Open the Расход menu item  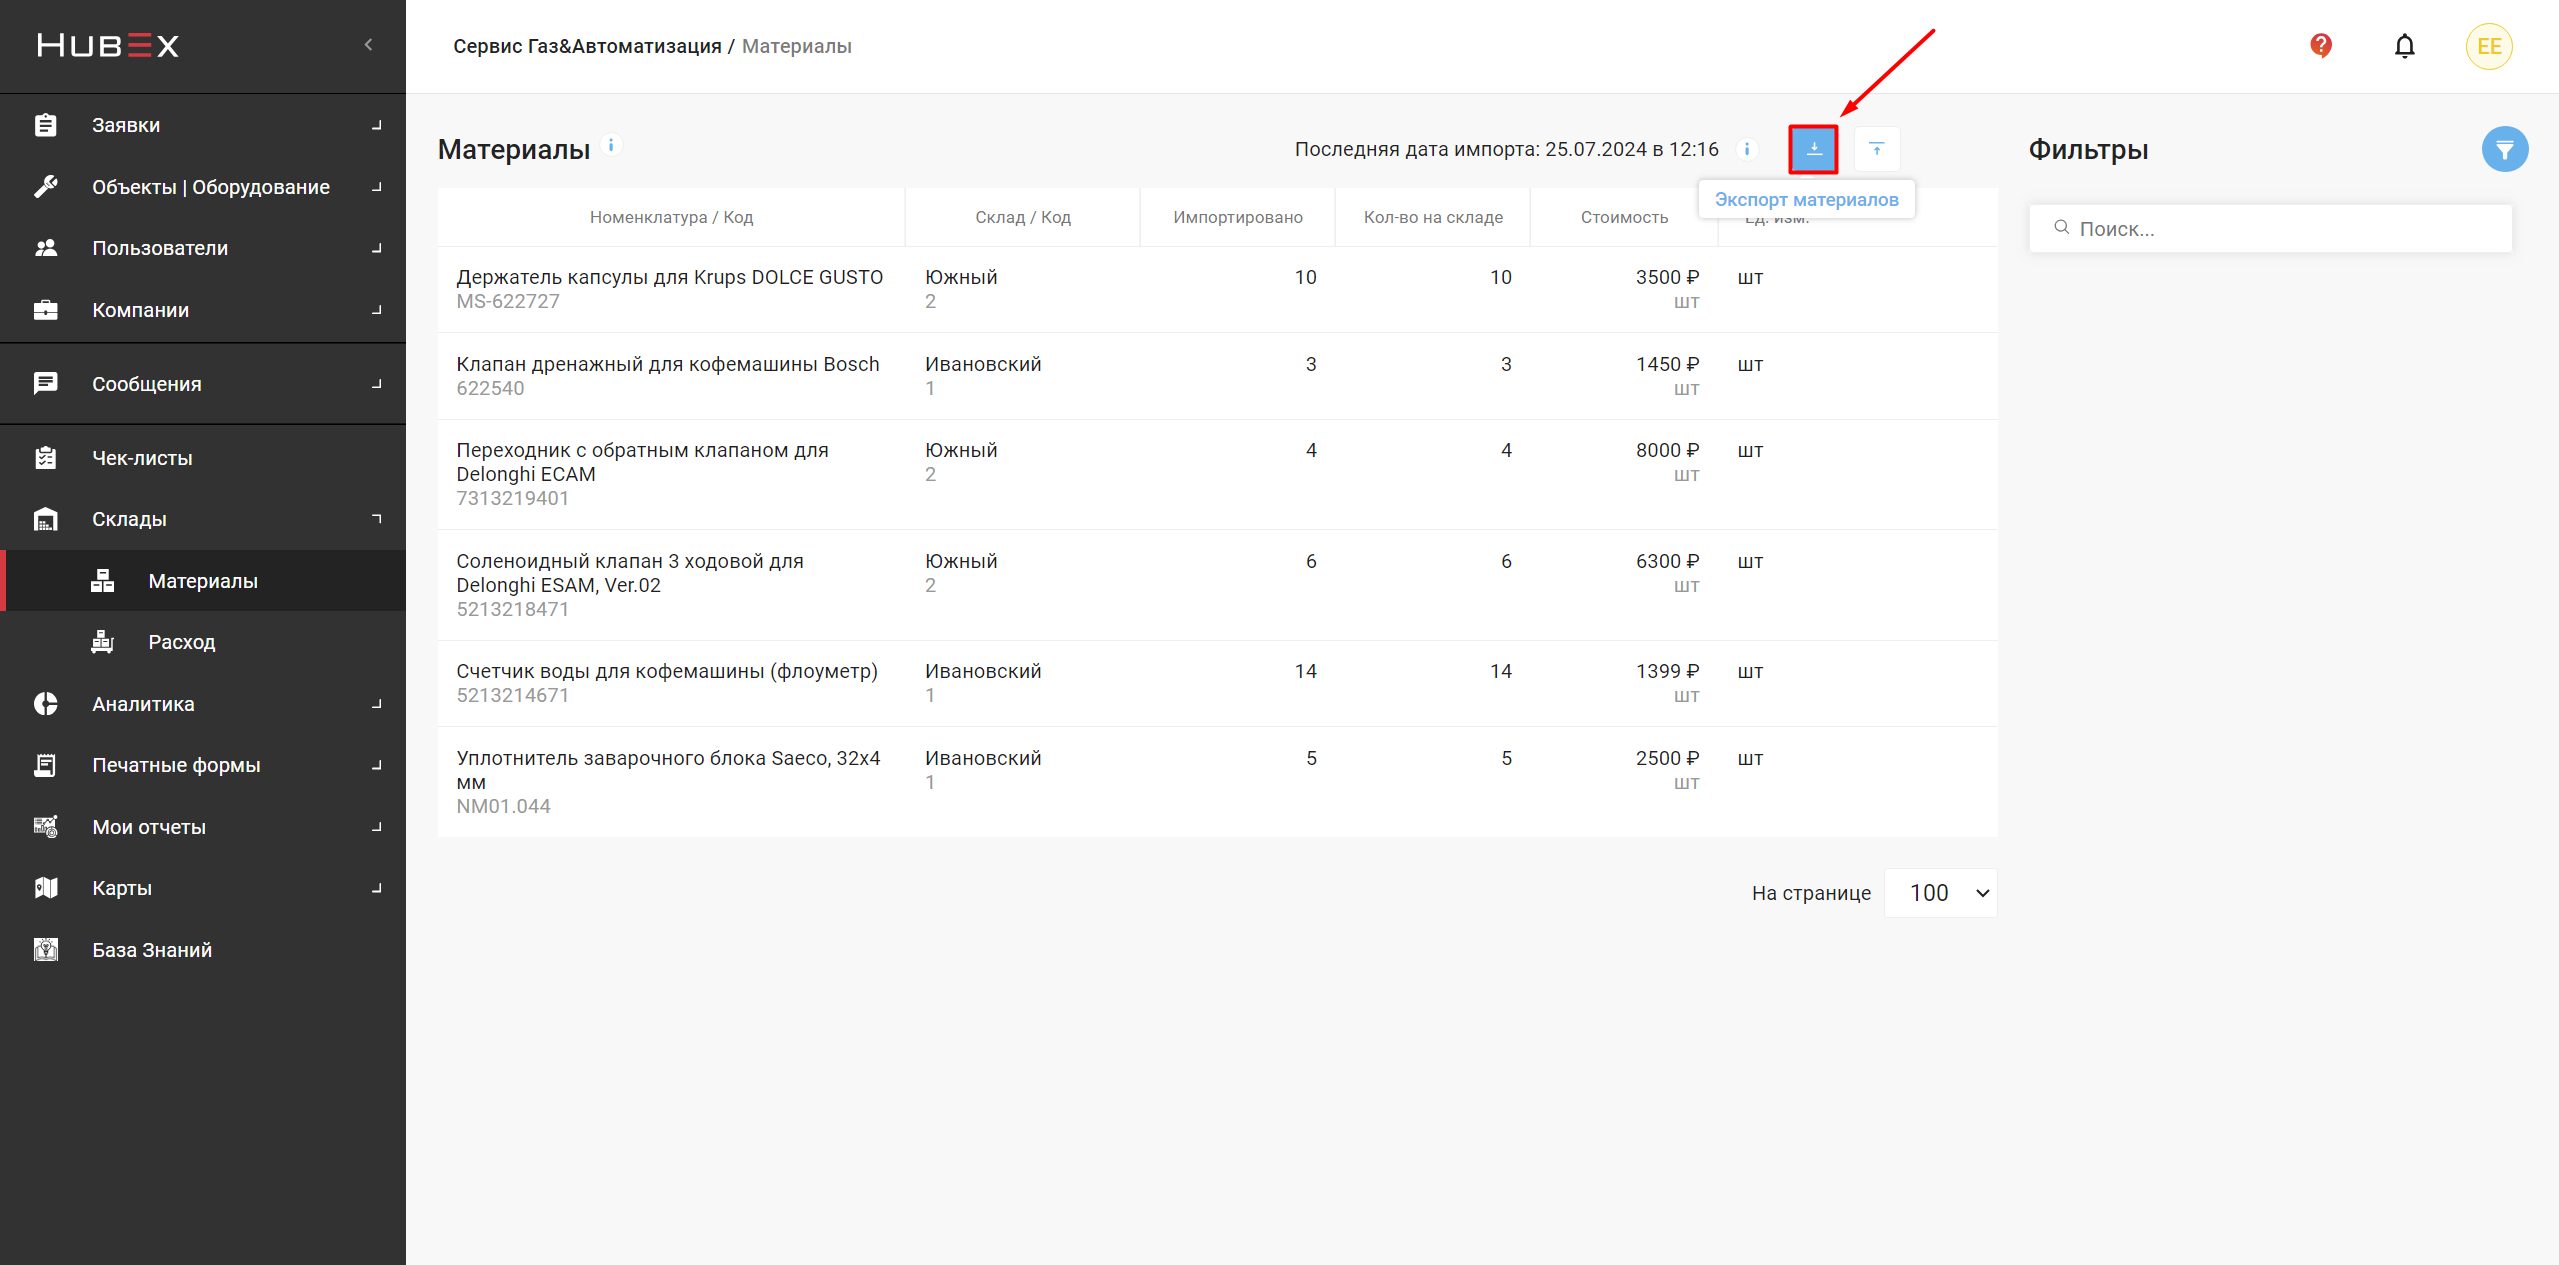181,642
